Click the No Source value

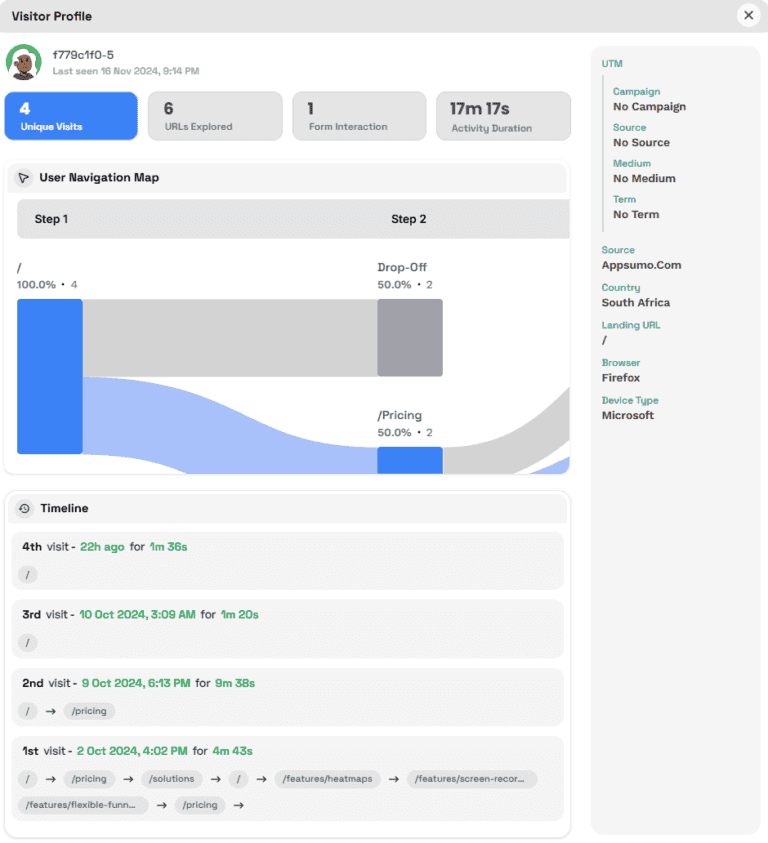point(641,142)
